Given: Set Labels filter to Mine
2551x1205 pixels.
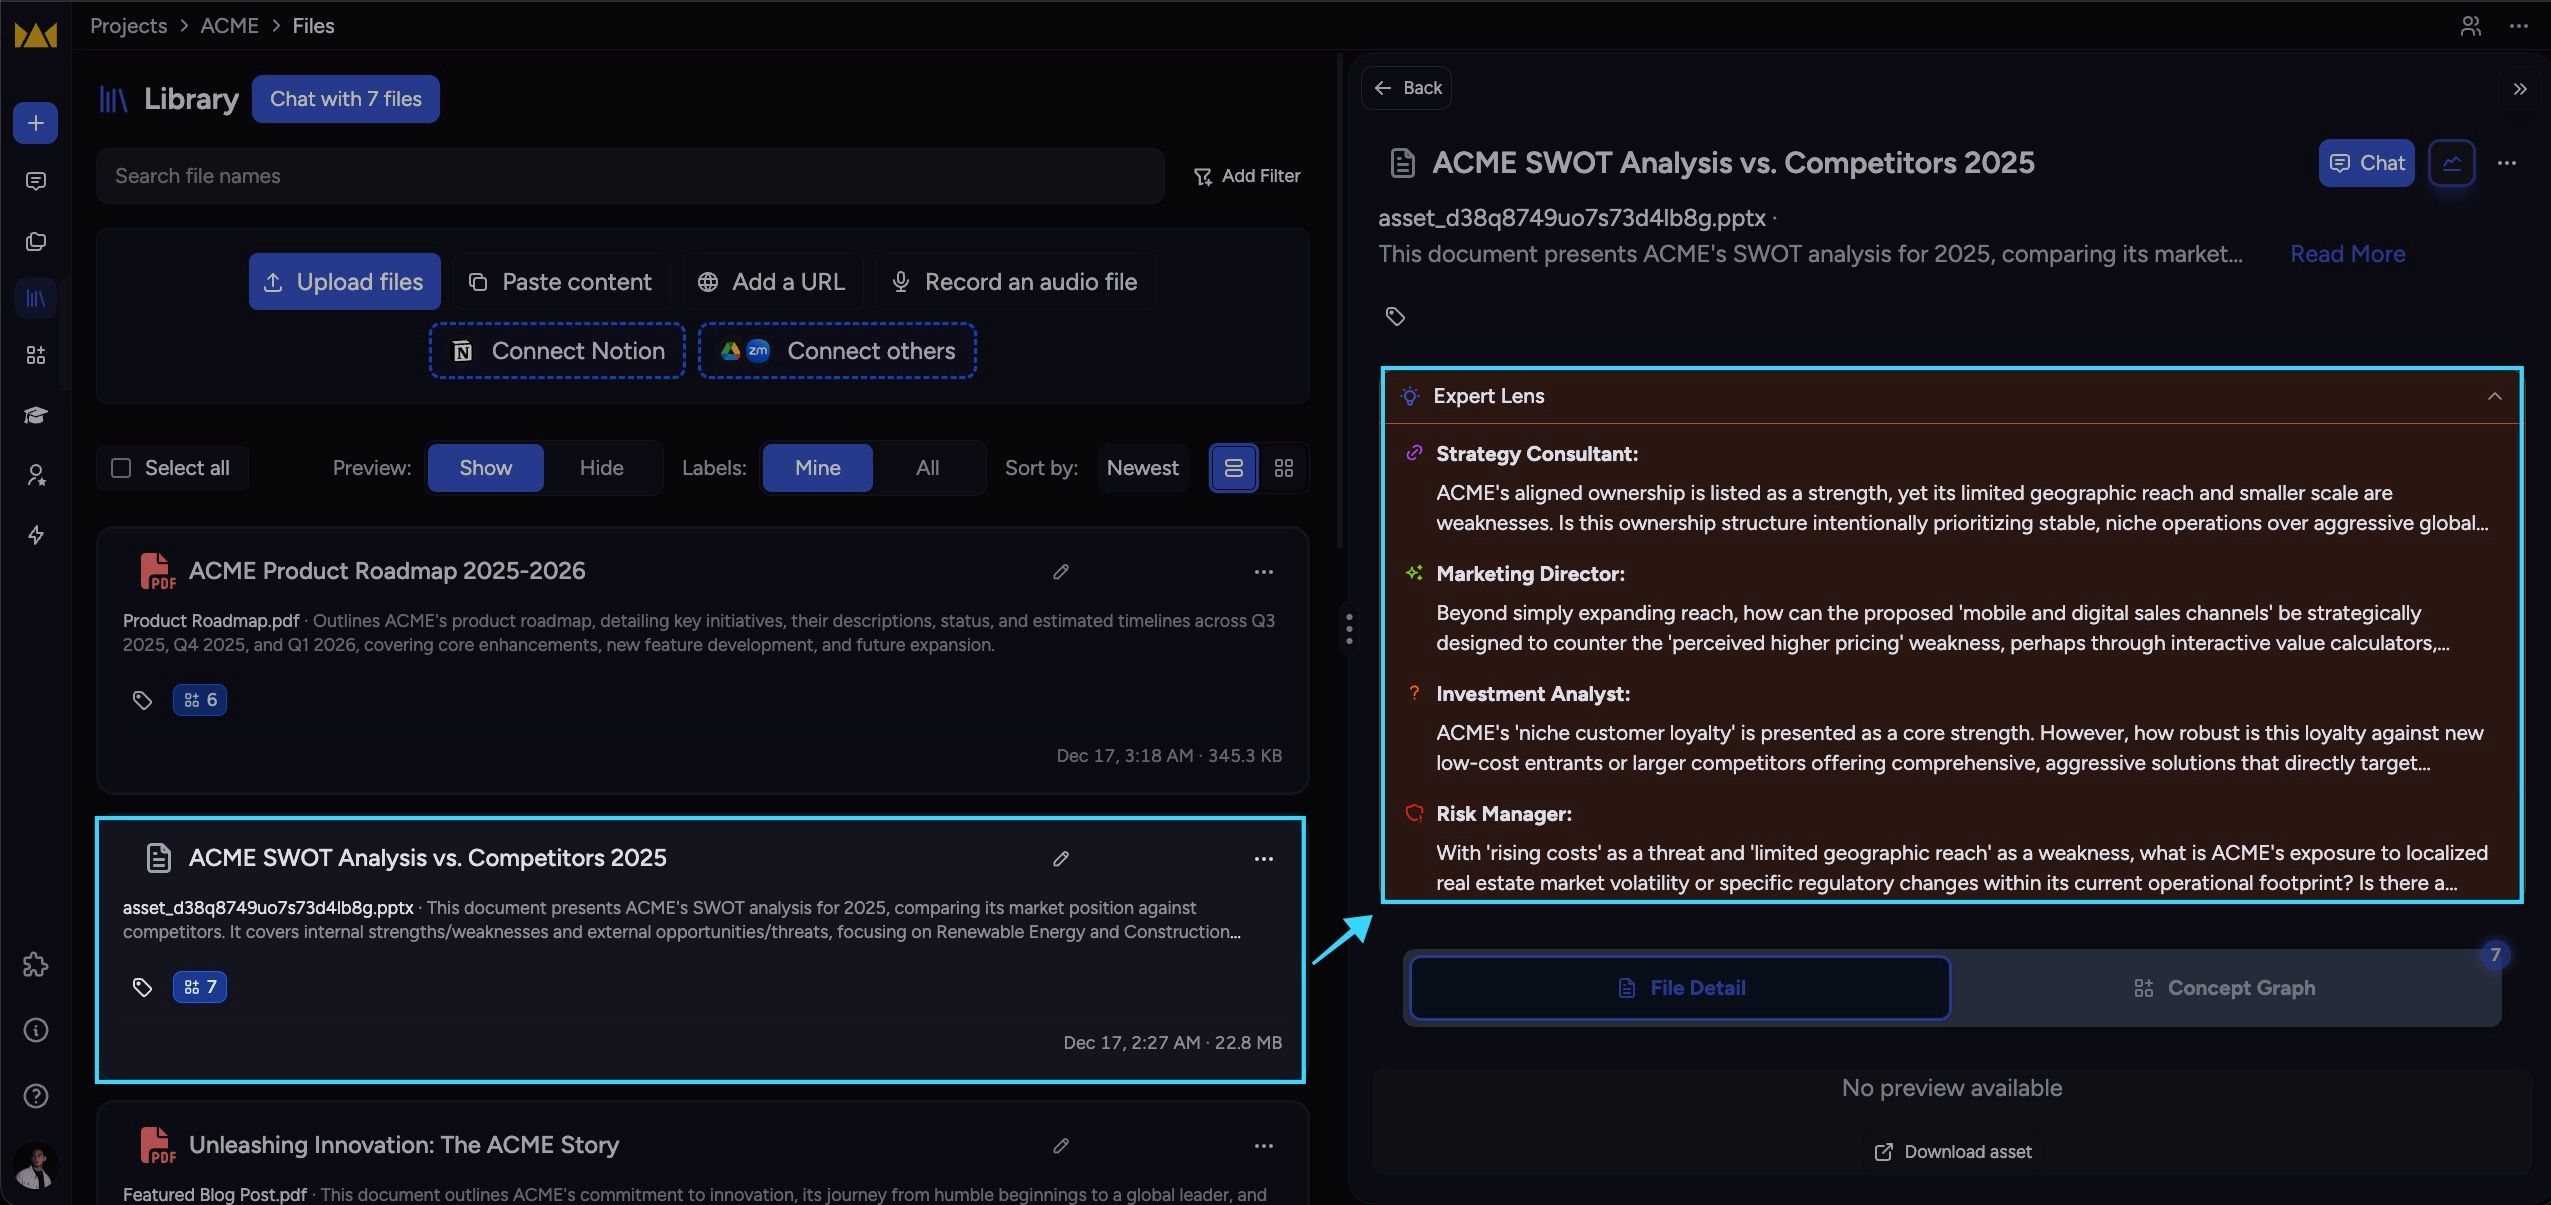Looking at the screenshot, I should (x=817, y=468).
